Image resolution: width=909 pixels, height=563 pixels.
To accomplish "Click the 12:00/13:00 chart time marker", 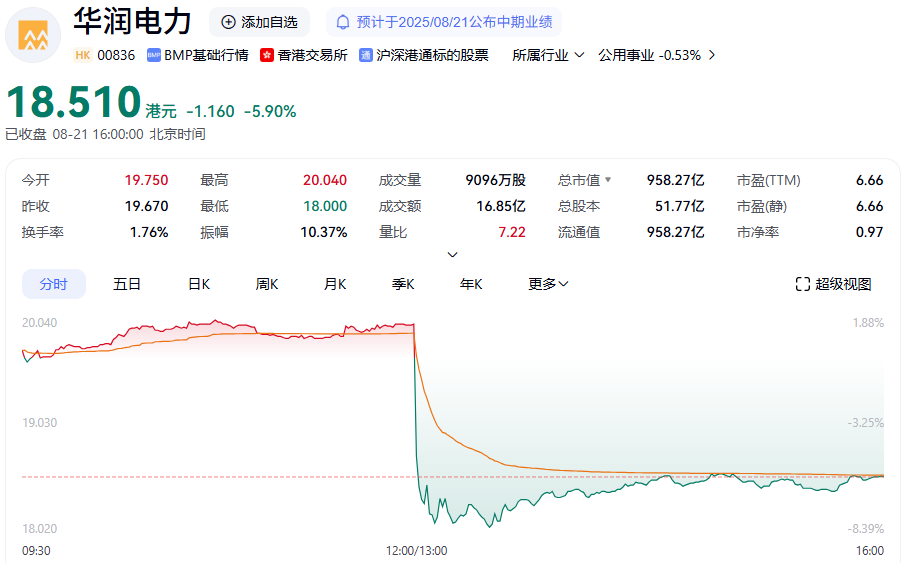I will (x=416, y=551).
